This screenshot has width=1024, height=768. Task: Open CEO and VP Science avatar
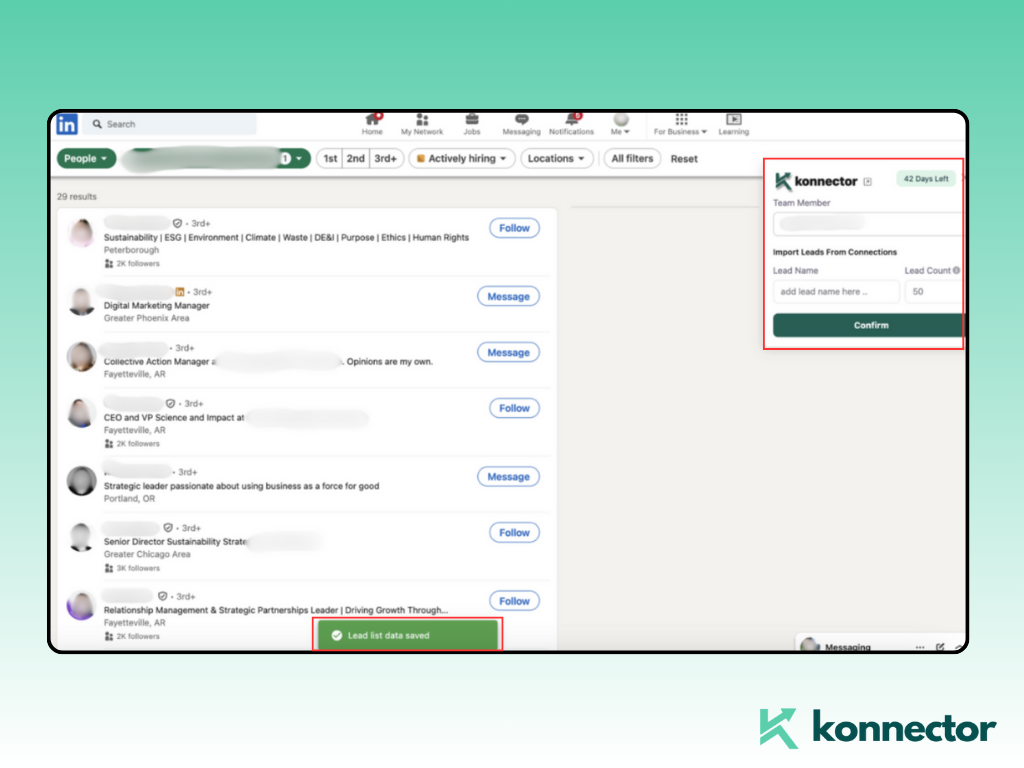pos(82,413)
